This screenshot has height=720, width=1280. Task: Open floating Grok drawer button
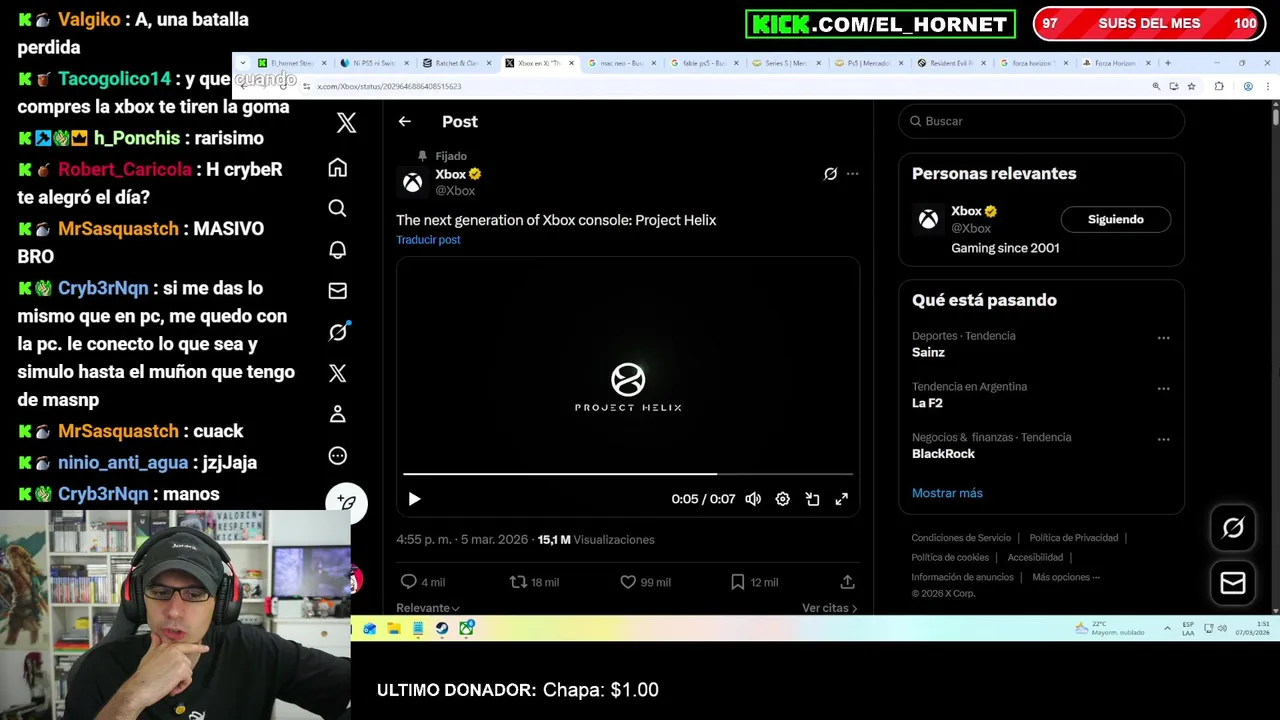click(1233, 528)
